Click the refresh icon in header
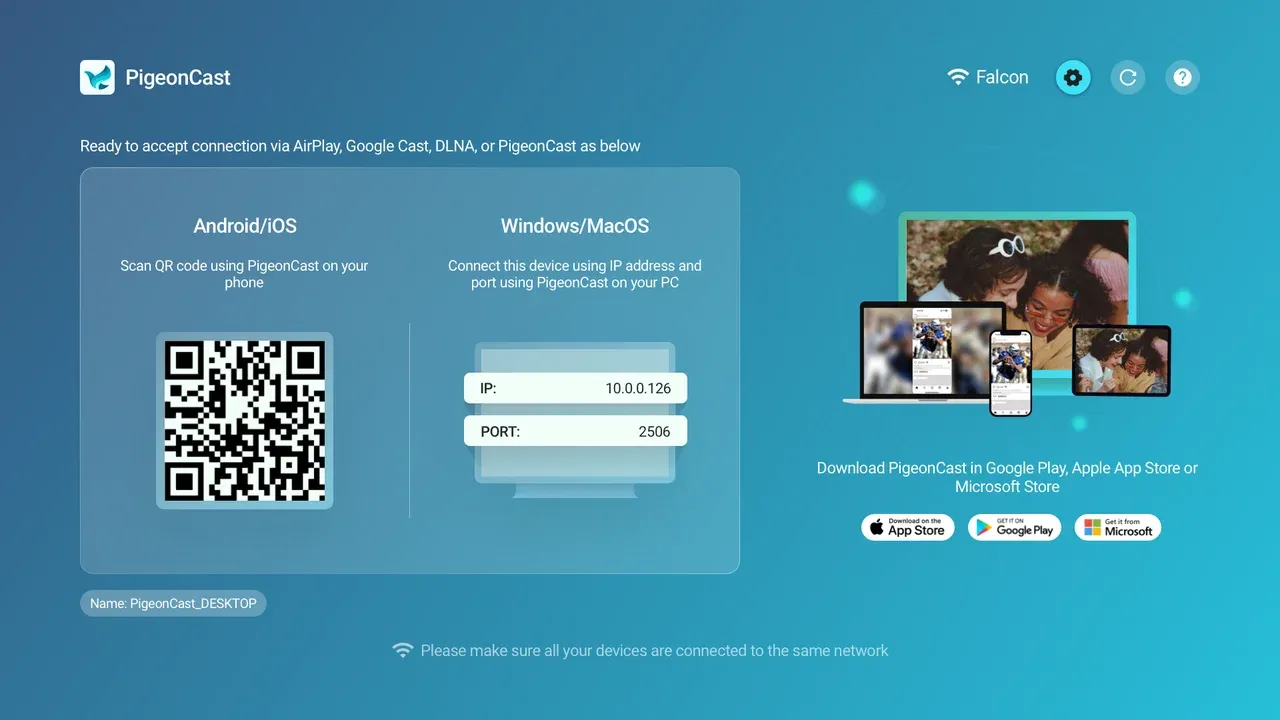Viewport: 1280px width, 720px height. click(x=1128, y=77)
